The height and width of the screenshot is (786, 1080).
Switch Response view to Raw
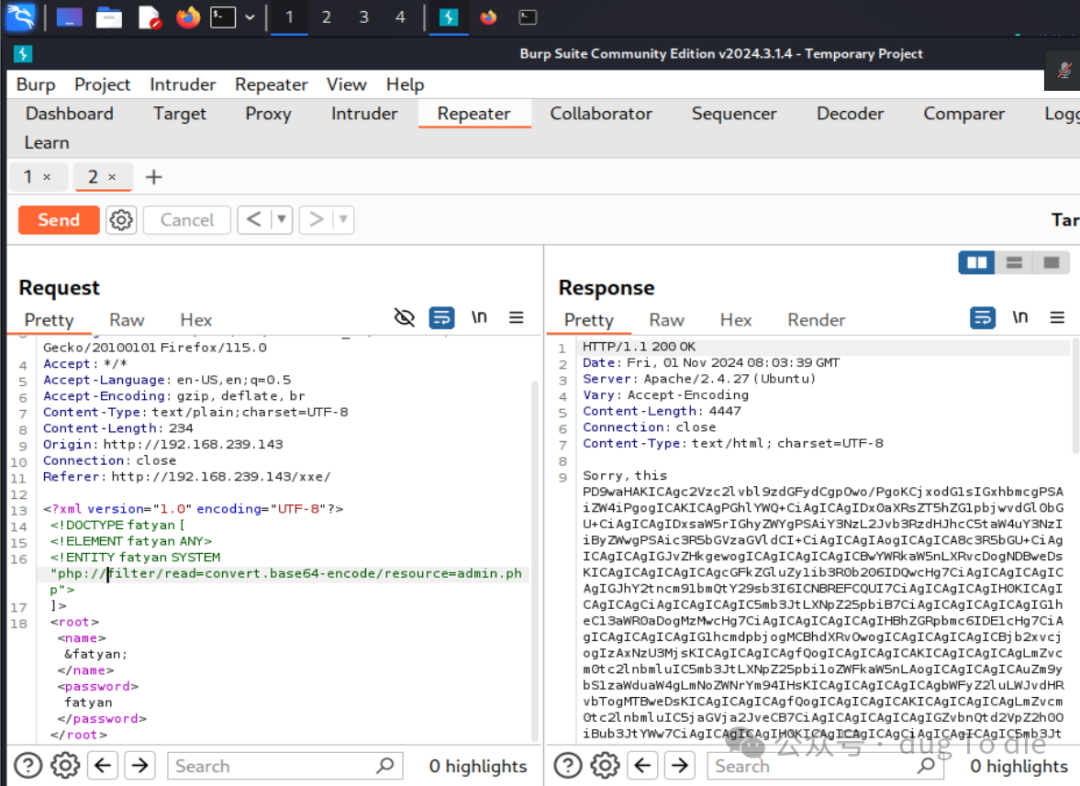667,320
